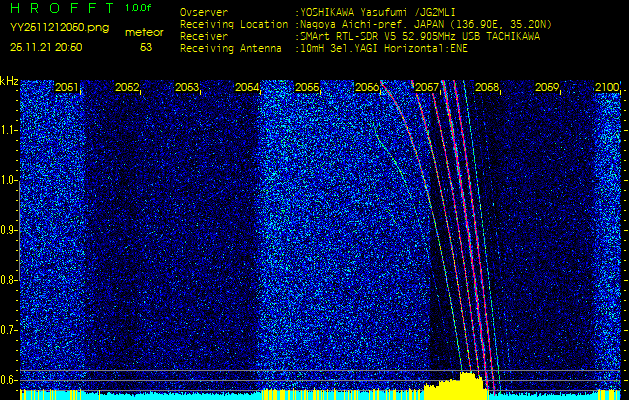Click the 0.7 frequency axis label
629x400 pixels.
coord(9,329)
